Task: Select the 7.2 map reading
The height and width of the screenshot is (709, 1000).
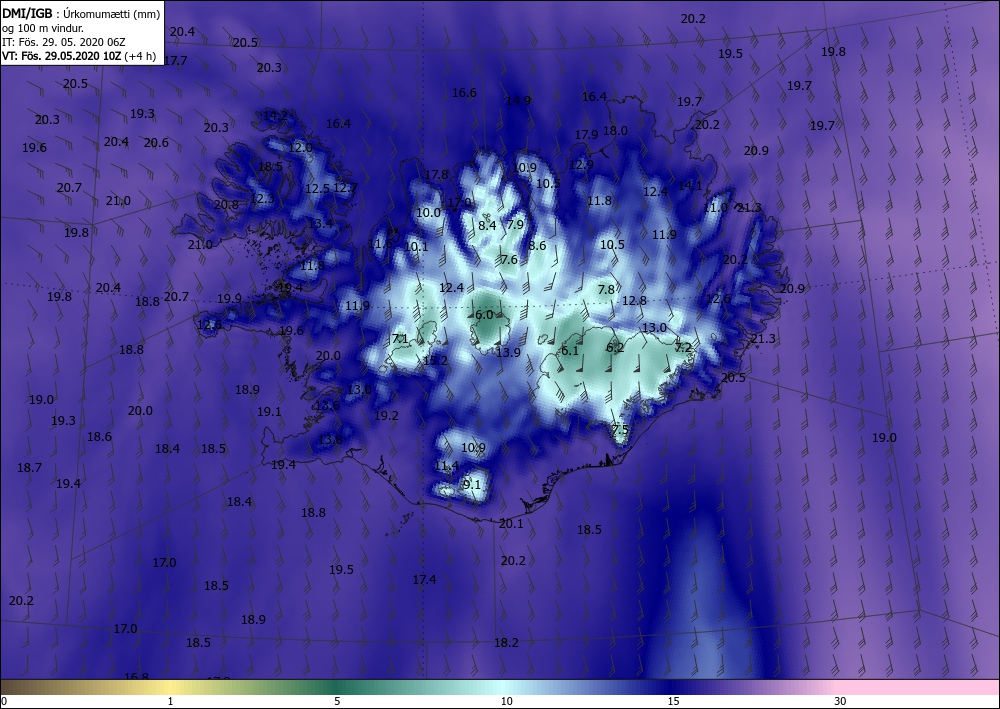Action: pyautogui.click(x=683, y=347)
